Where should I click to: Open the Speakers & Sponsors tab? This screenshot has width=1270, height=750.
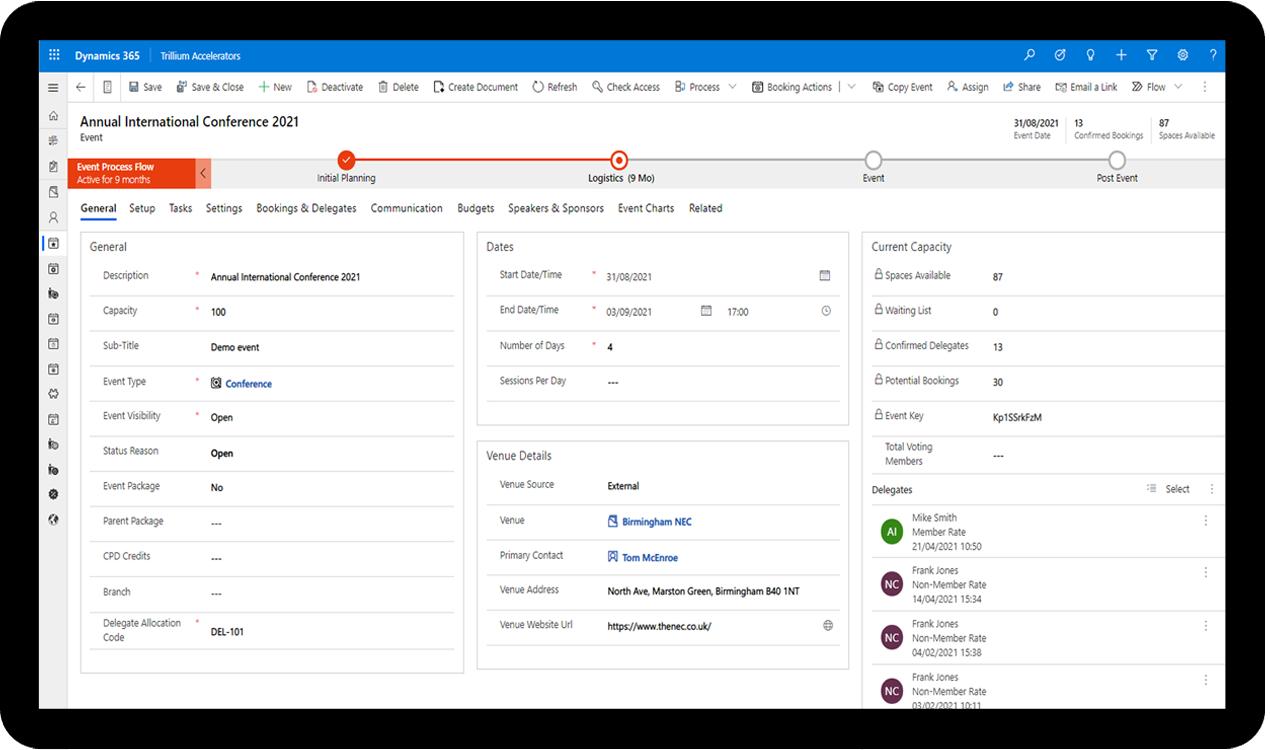pyautogui.click(x=555, y=208)
